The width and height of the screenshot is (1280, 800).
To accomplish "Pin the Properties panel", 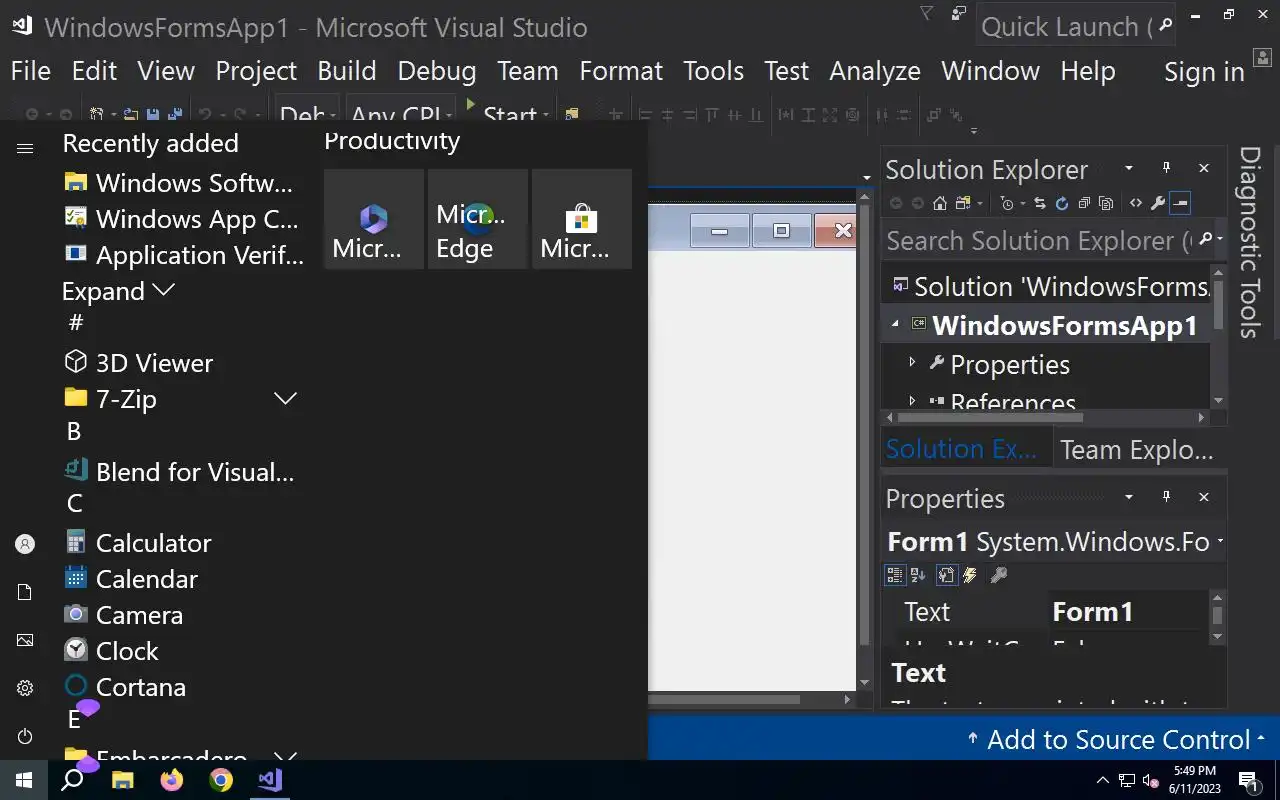I will point(1166,497).
